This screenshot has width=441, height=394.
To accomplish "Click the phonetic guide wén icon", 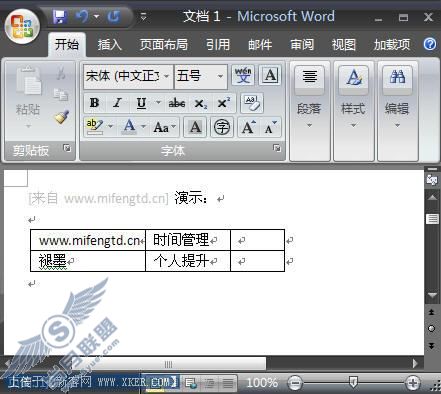I will [x=243, y=75].
